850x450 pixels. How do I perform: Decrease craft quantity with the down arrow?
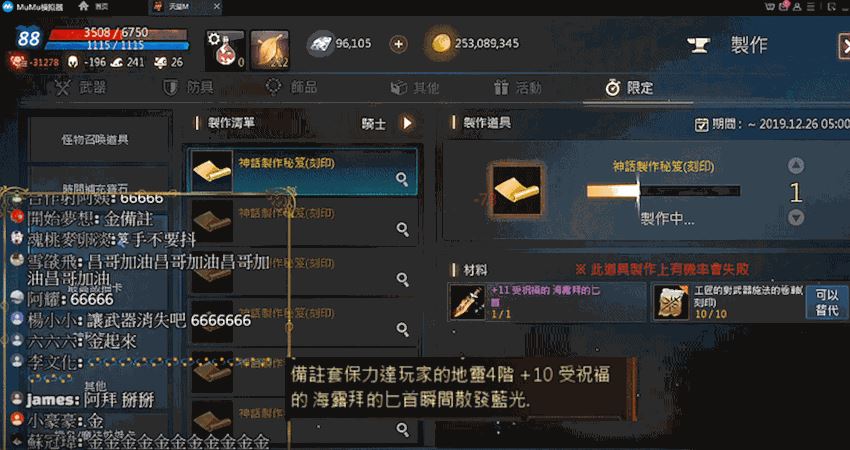tap(795, 217)
